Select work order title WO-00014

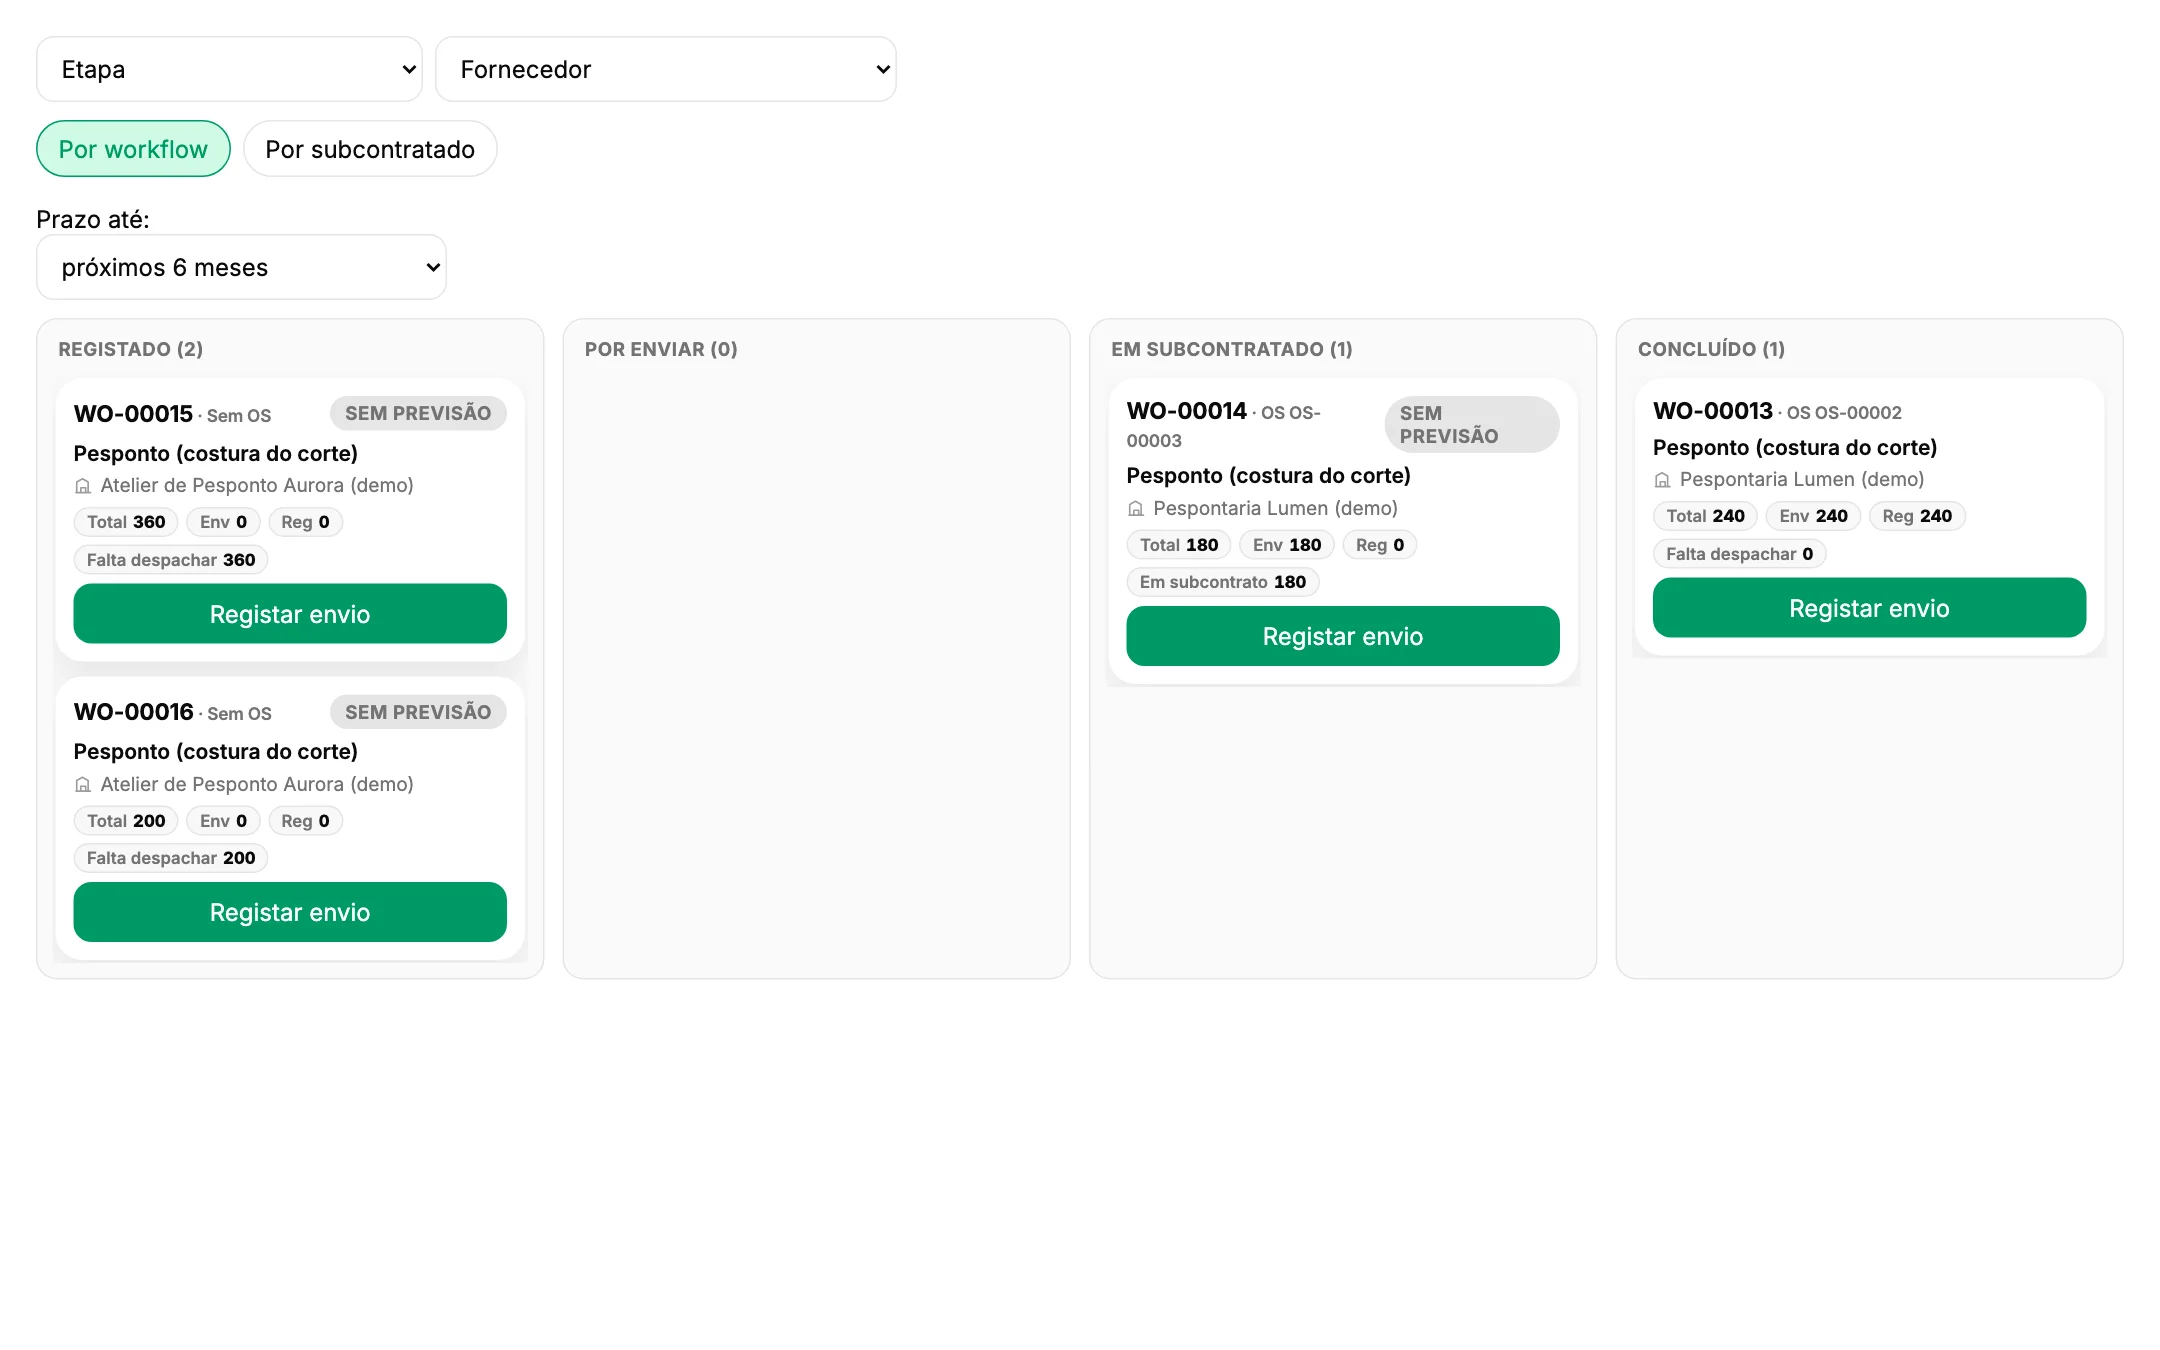coord(1186,411)
